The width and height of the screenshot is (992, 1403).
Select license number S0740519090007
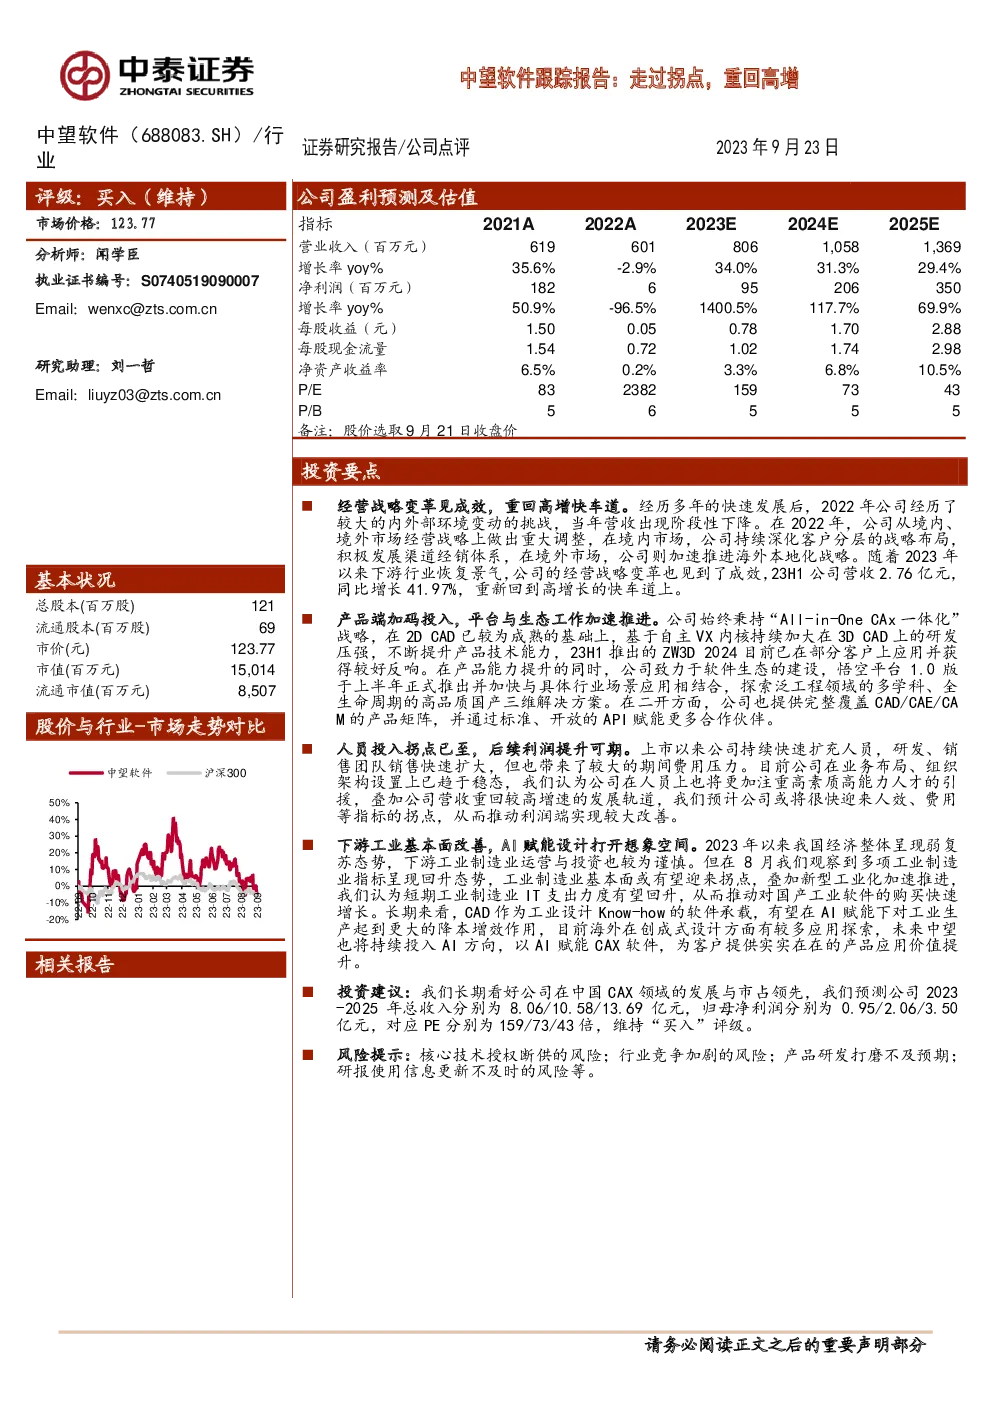click(200, 281)
